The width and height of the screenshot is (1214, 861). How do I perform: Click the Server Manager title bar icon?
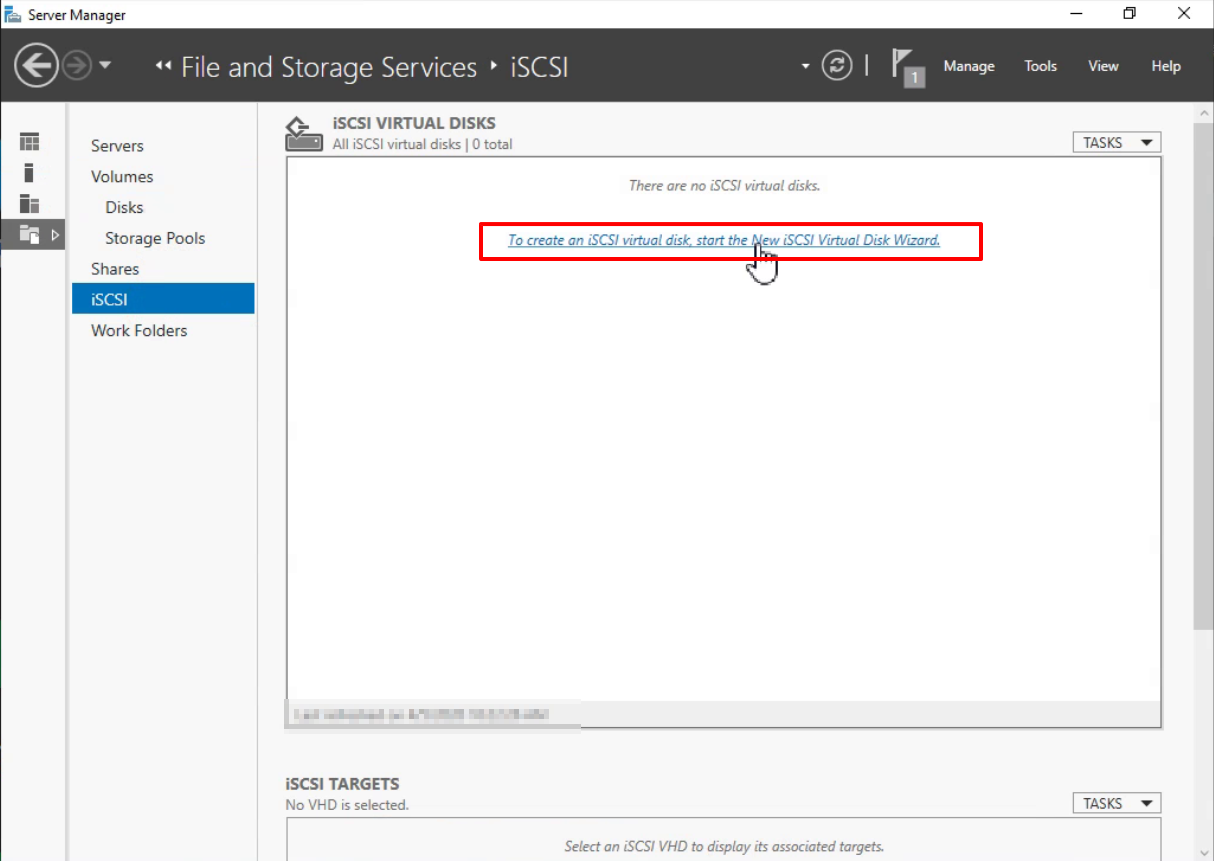[x=13, y=14]
